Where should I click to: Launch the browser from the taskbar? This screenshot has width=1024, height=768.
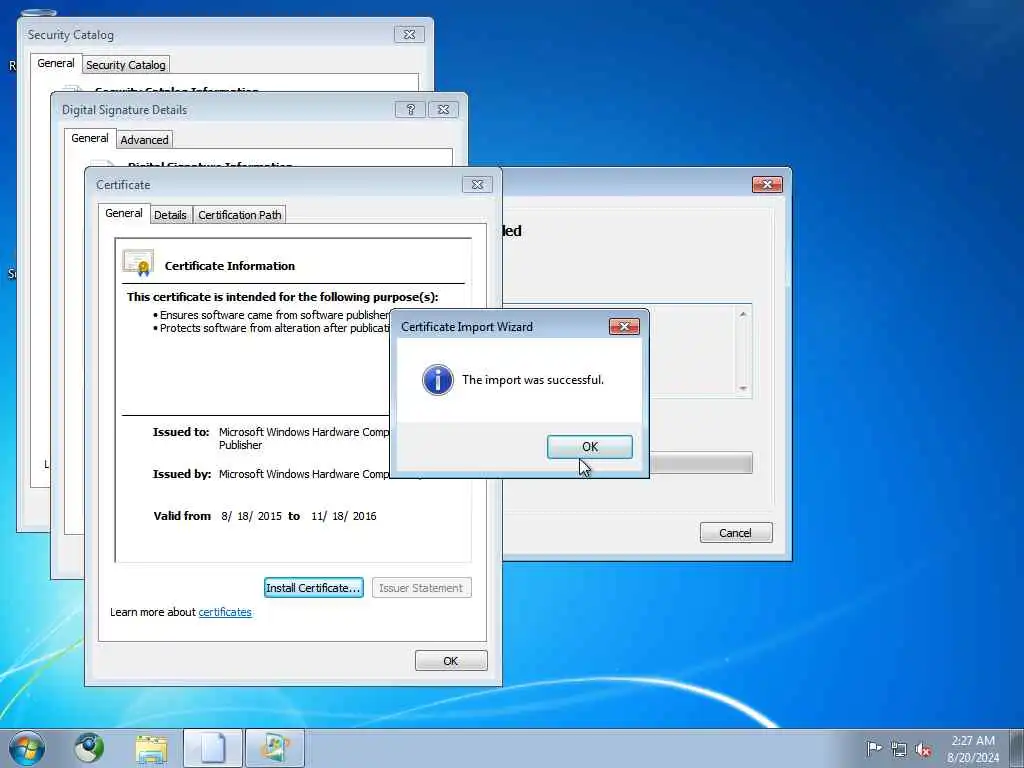(89, 748)
